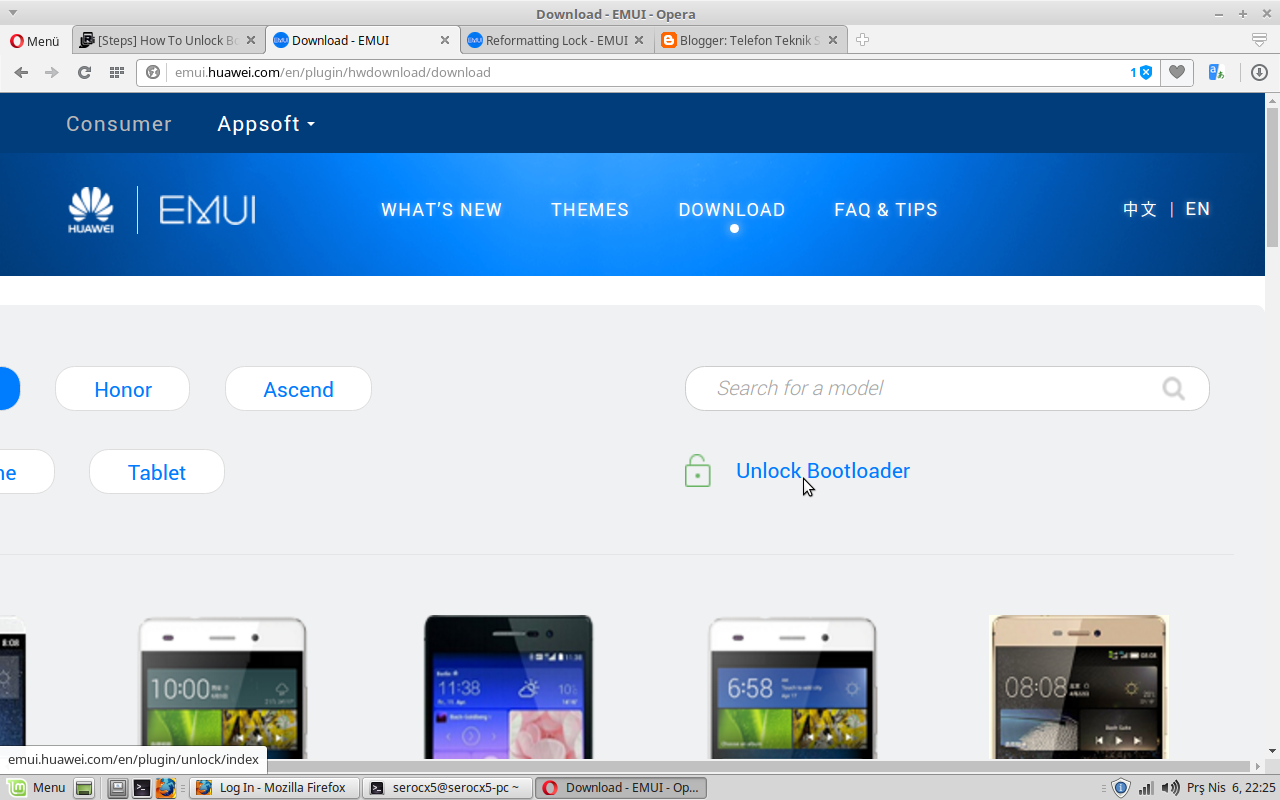Open the tab menu icon at right of tab bar

point(1260,40)
